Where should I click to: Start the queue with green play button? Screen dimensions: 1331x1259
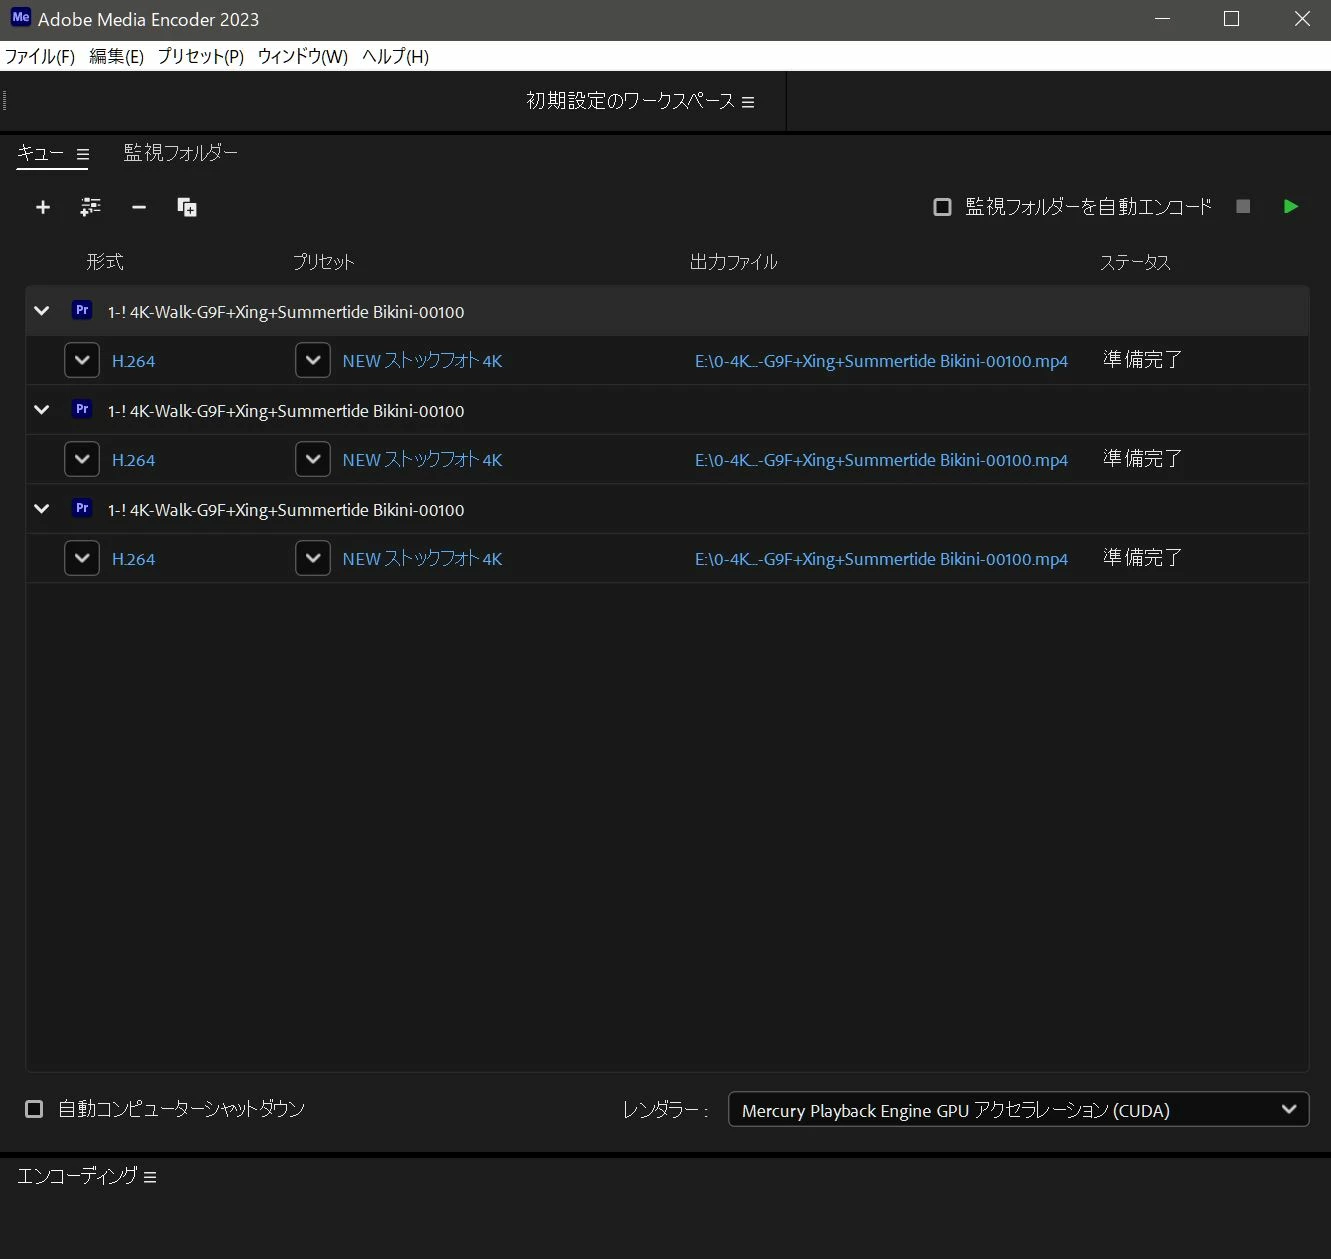1291,206
